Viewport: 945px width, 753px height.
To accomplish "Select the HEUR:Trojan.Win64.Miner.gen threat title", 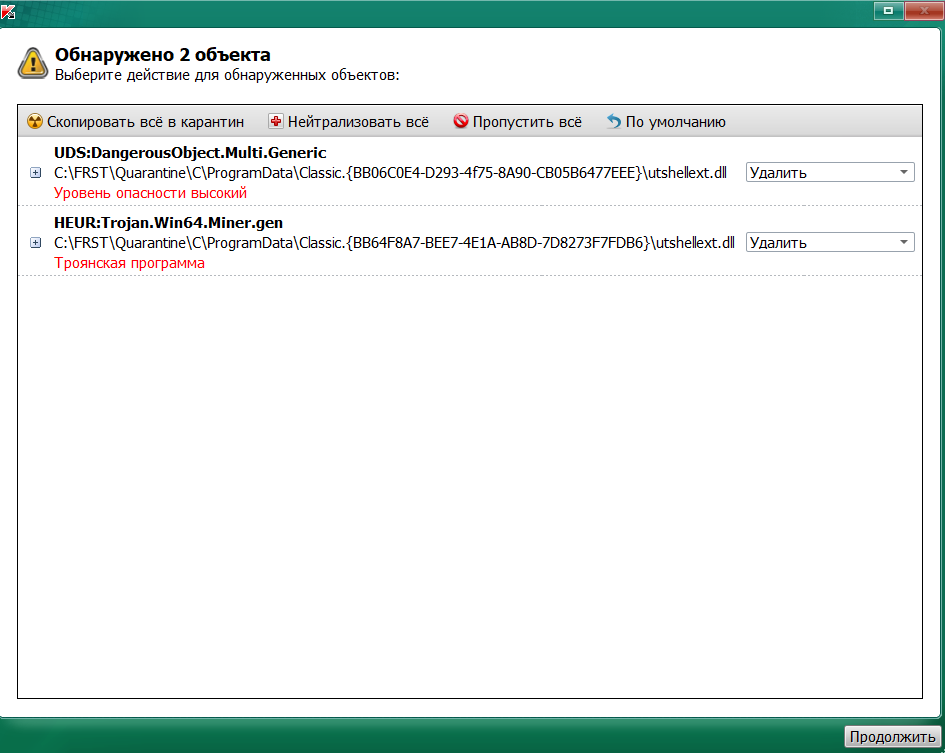I will [x=168, y=222].
